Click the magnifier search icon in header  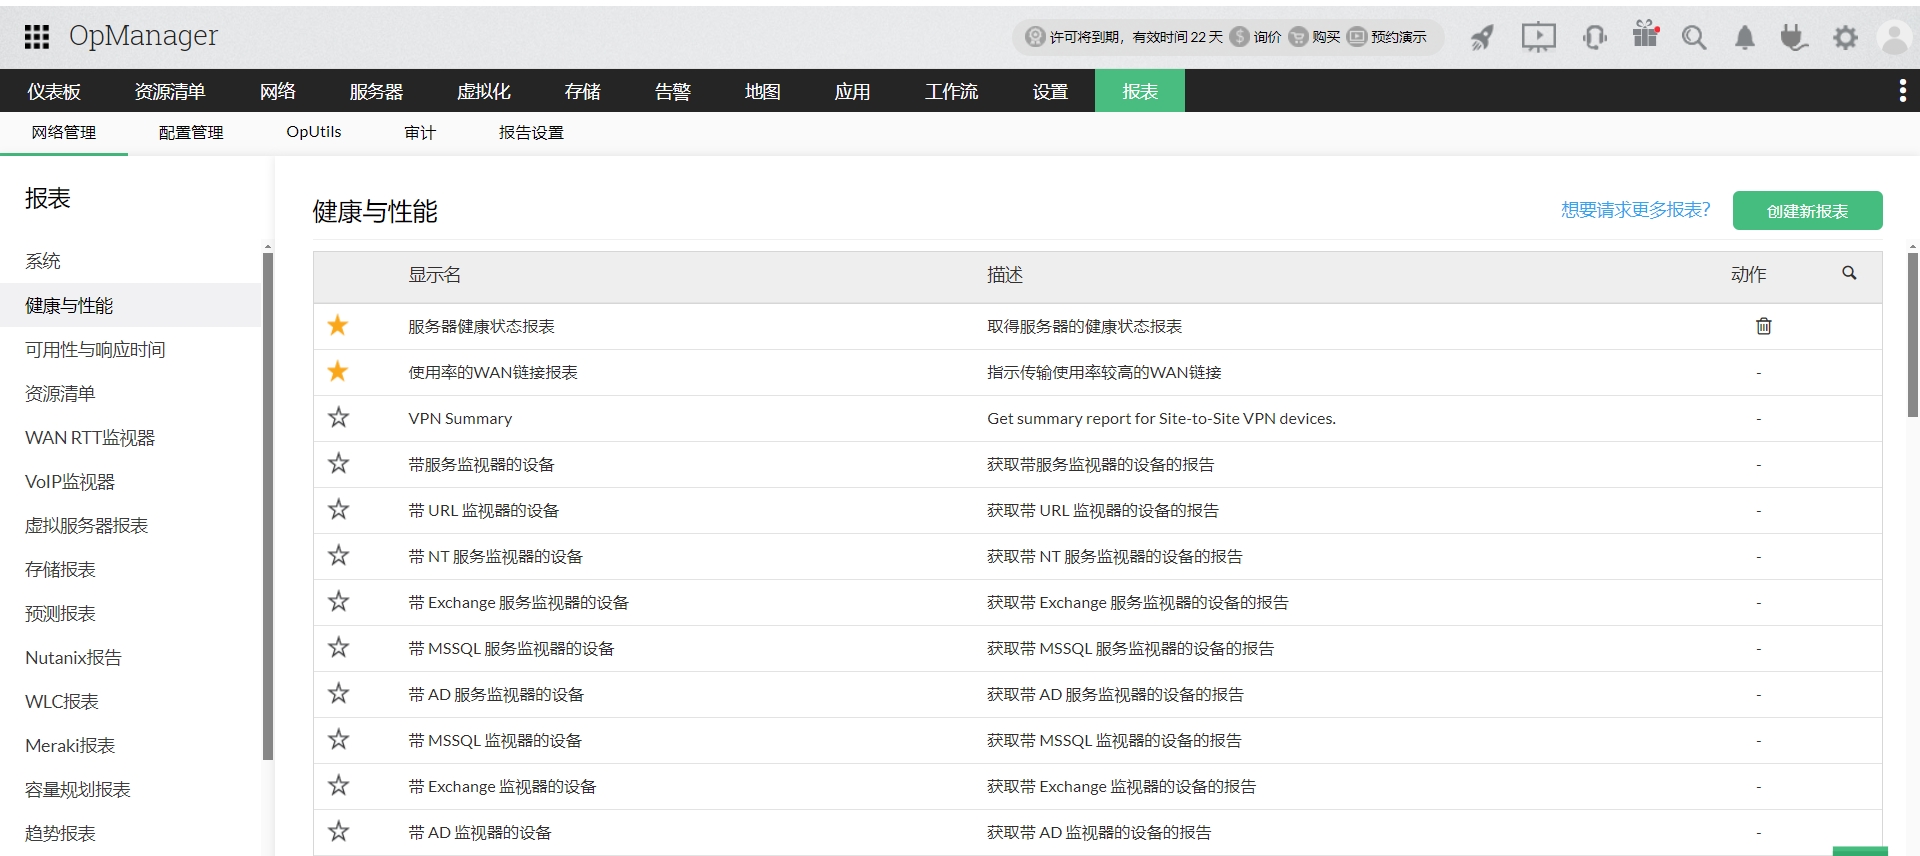tap(1693, 38)
